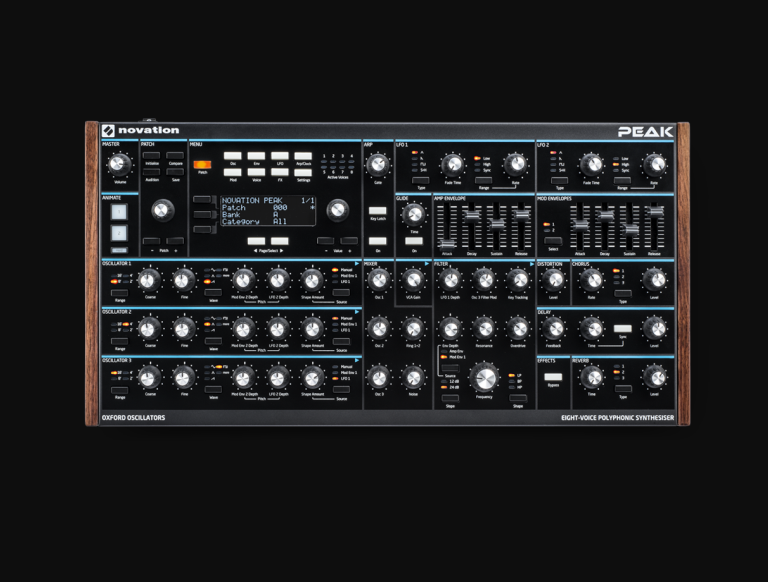This screenshot has width=768, height=582.
Task: Cycle the Oscillator 1 Range button
Action: point(120,292)
